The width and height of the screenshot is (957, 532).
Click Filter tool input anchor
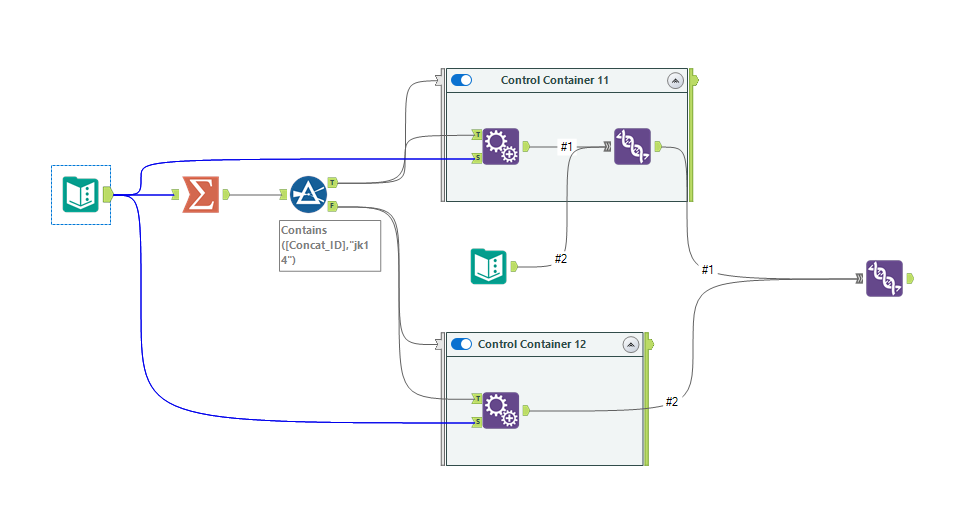pyautogui.click(x=283, y=195)
